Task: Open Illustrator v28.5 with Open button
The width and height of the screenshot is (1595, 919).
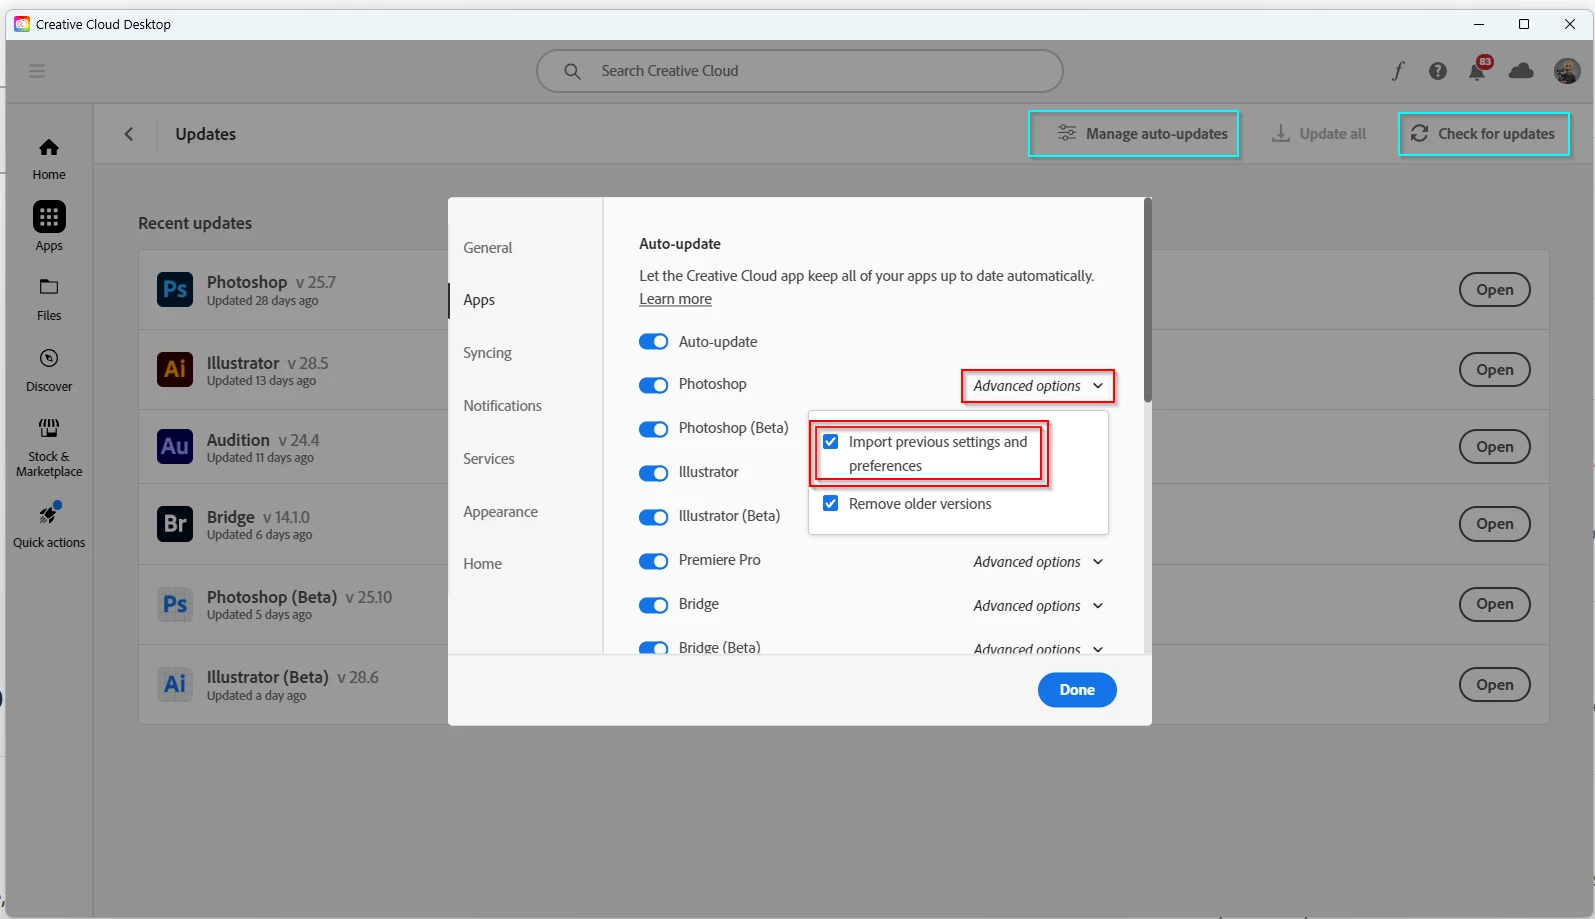Action: [x=1495, y=370]
